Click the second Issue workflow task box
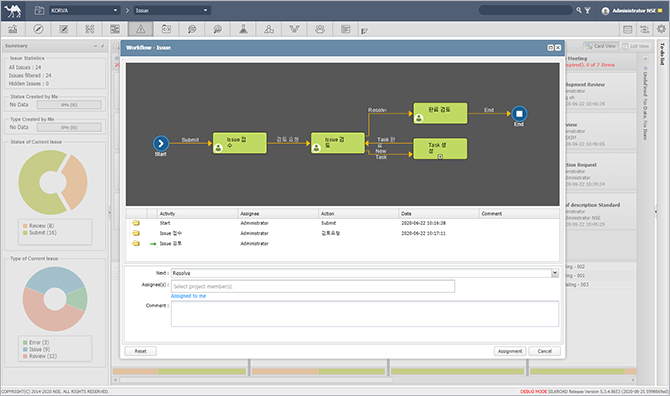Image resolution: width=670 pixels, height=396 pixels. click(x=338, y=143)
